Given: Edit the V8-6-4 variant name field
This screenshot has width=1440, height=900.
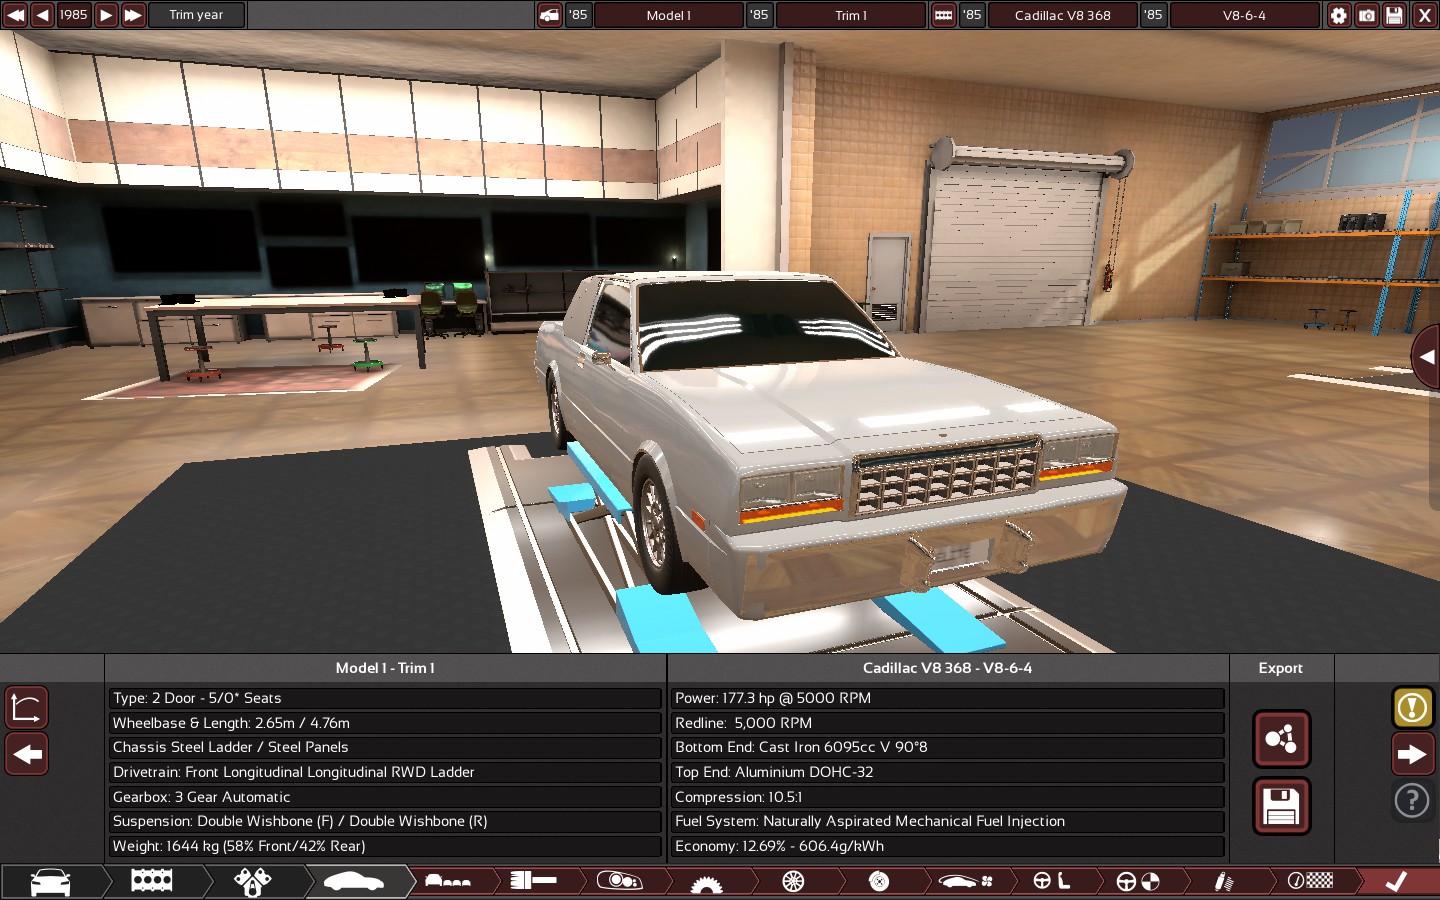Looking at the screenshot, I should click(1245, 15).
